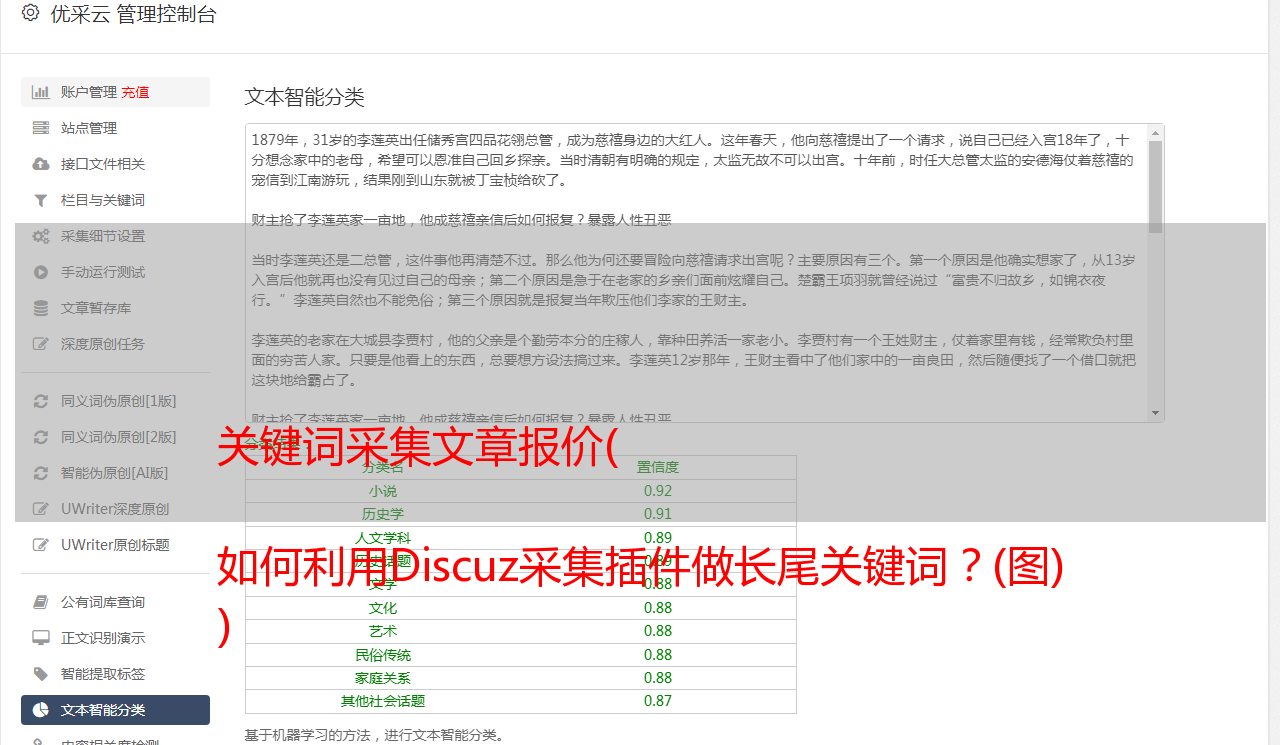Screen dimensions: 1280x745
Task: Click the 置信度 column header
Action: pyautogui.click(x=658, y=467)
